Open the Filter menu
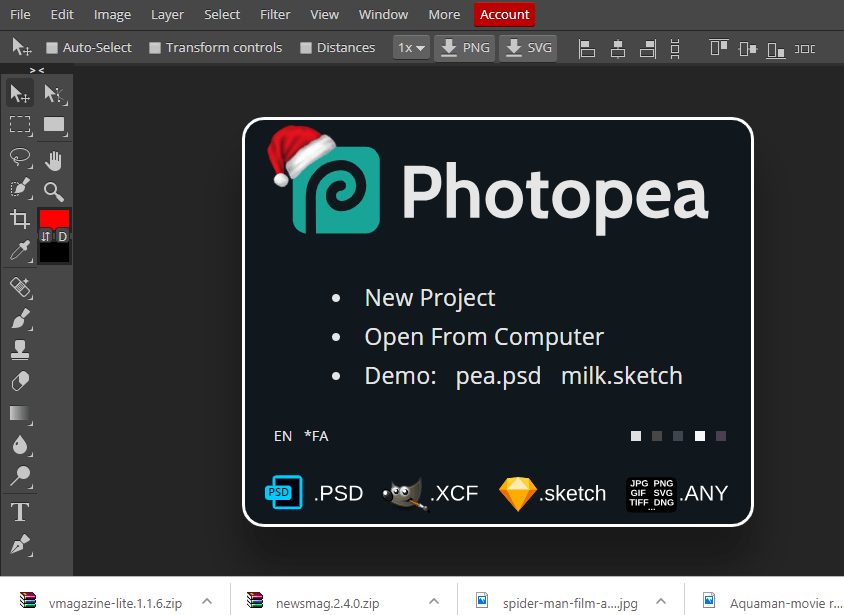Screen dimensions: 844x615 (x=275, y=15)
